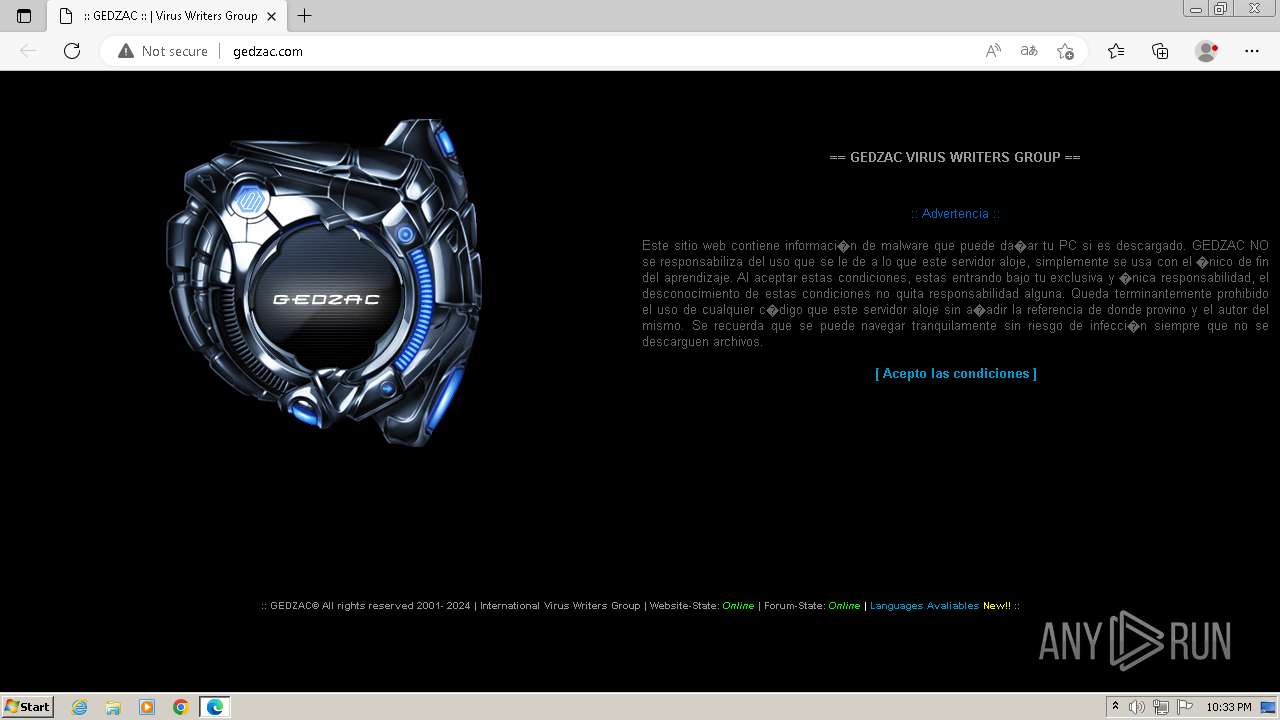
Task: Open the Windows Start menu
Action: click(28, 707)
